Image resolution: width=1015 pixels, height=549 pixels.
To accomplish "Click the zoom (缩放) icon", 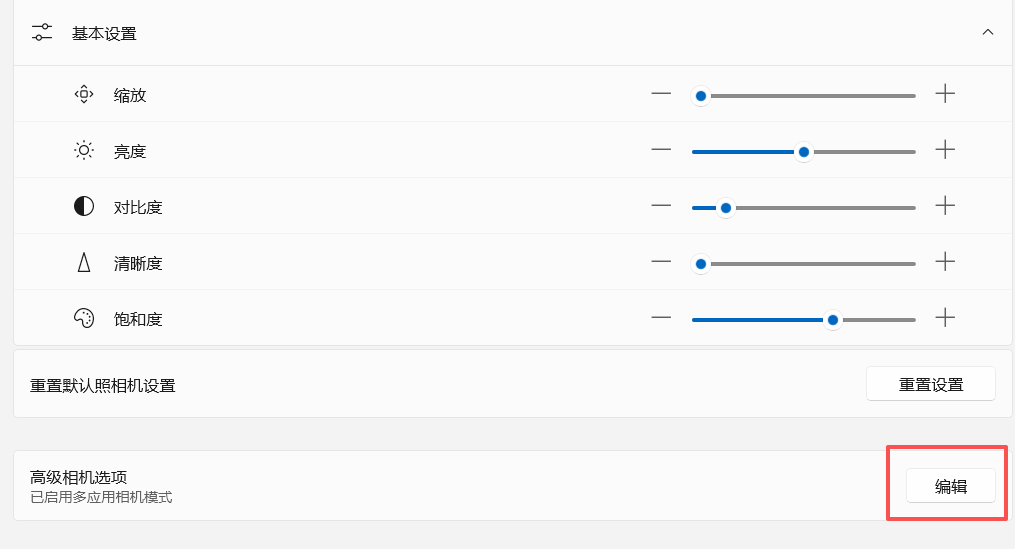I will 84,95.
